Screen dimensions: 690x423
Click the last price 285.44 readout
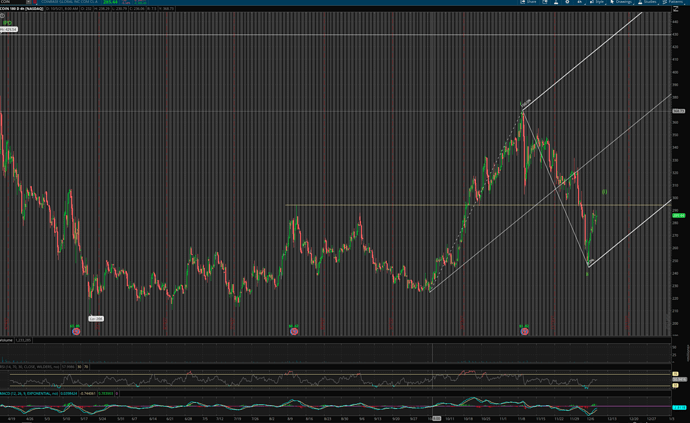pyautogui.click(x=110, y=2)
